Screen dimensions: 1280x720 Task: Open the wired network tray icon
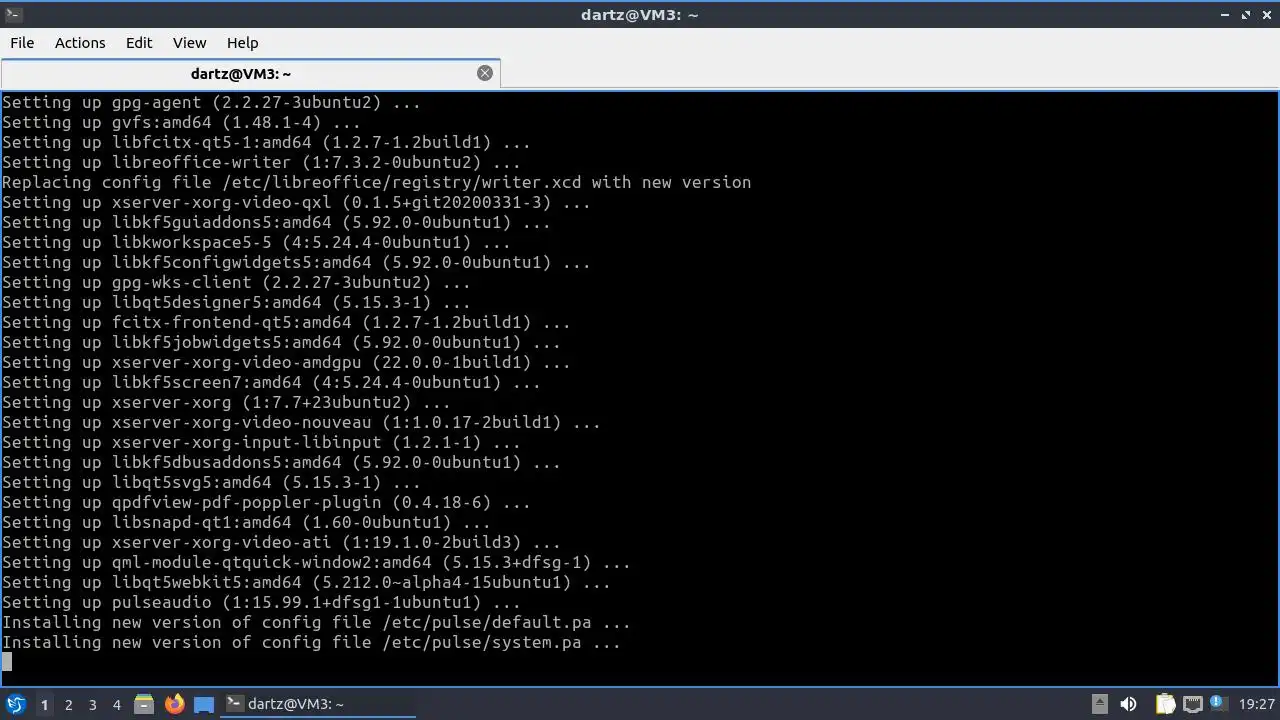pyautogui.click(x=1193, y=704)
